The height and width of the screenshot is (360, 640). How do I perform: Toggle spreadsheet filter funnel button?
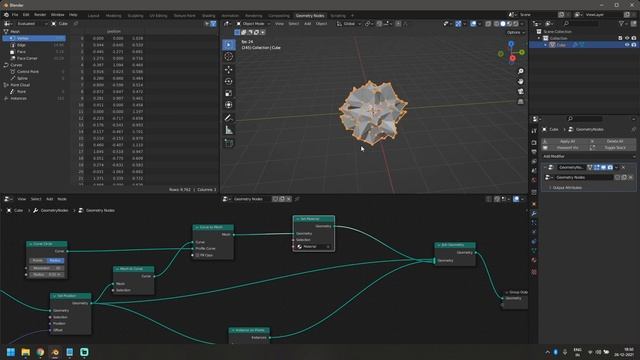pos(213,24)
